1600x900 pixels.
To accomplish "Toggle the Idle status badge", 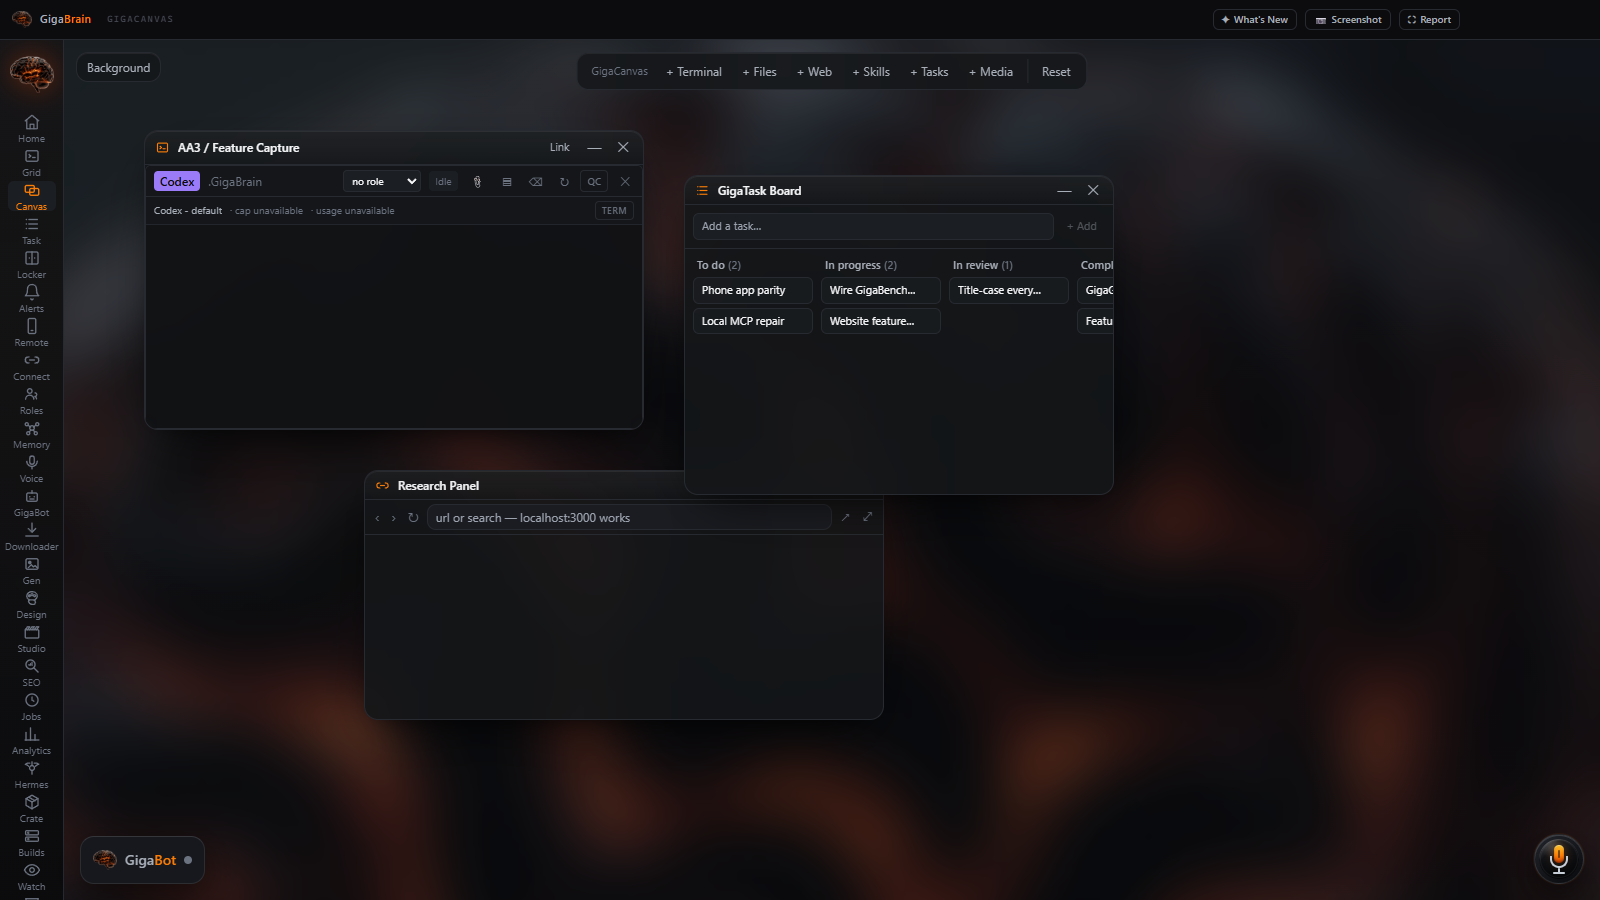I will point(443,182).
